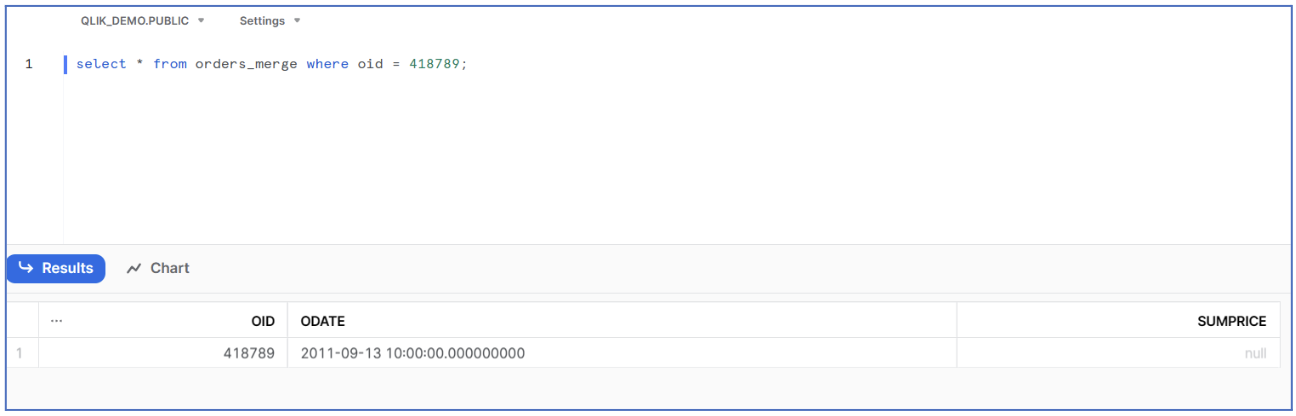Image resolution: width=1296 pixels, height=416 pixels.
Task: Switch to the Results tab
Action: click(x=56, y=268)
